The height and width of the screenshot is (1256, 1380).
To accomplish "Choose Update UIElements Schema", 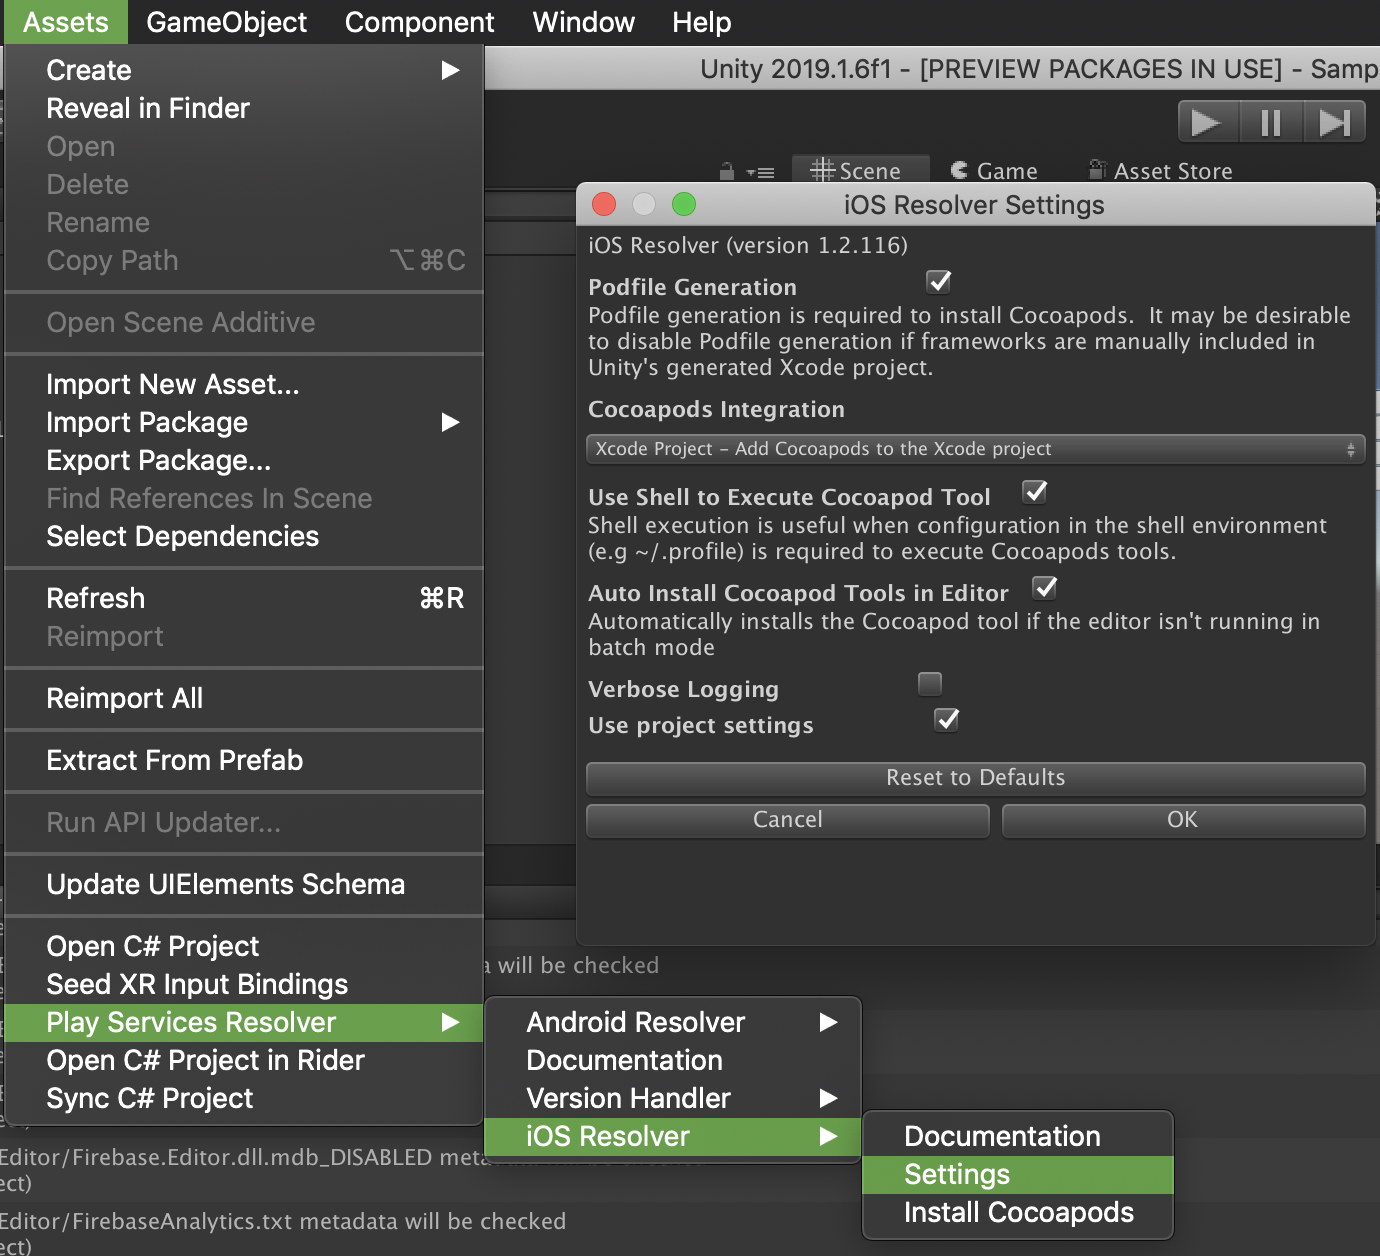I will pyautogui.click(x=244, y=884).
